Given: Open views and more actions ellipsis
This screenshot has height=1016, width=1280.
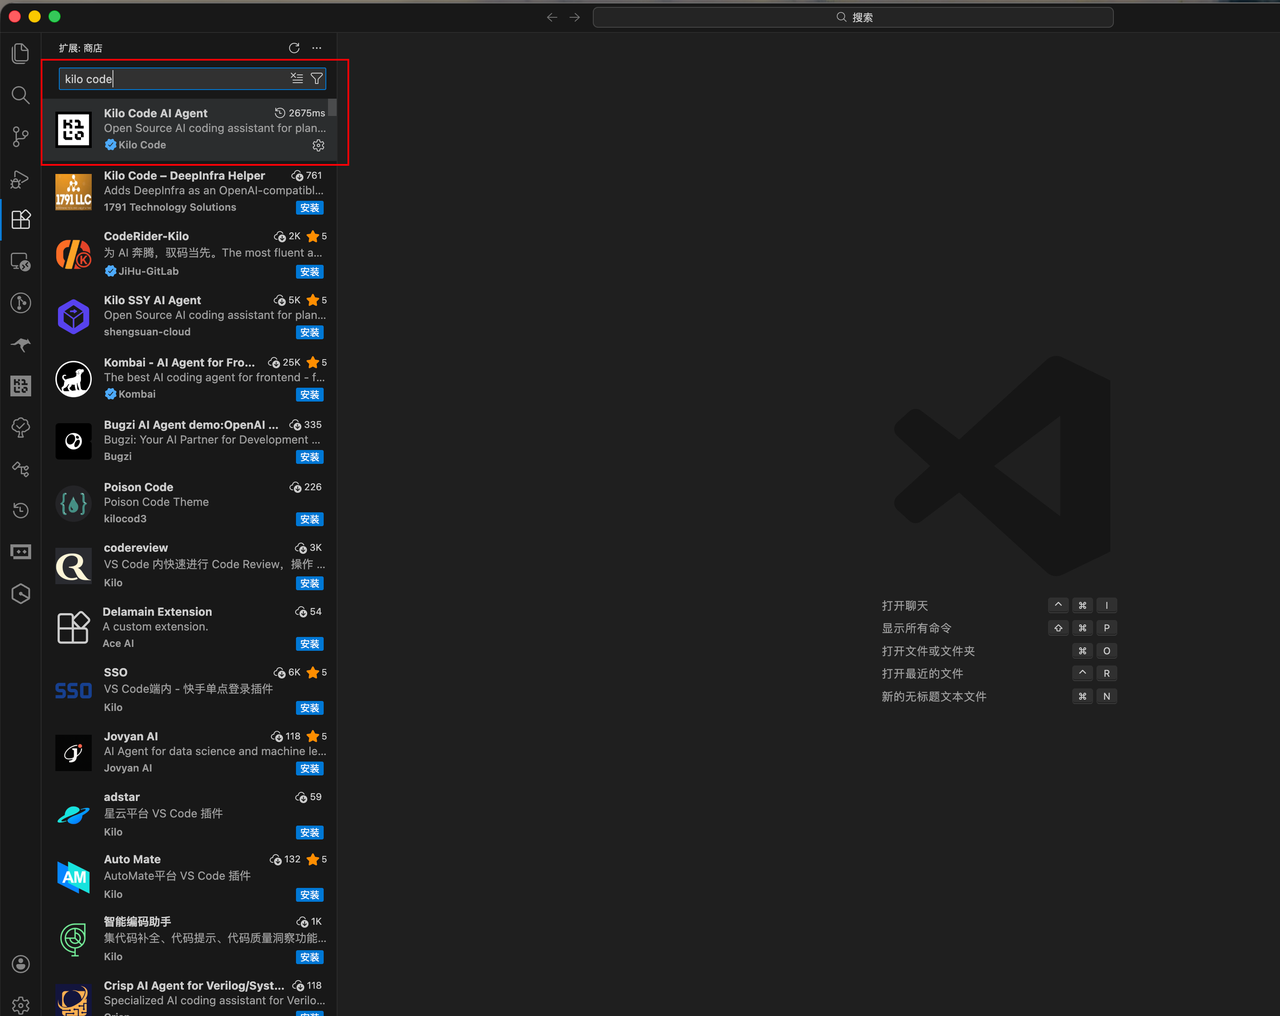Looking at the screenshot, I should pyautogui.click(x=317, y=48).
